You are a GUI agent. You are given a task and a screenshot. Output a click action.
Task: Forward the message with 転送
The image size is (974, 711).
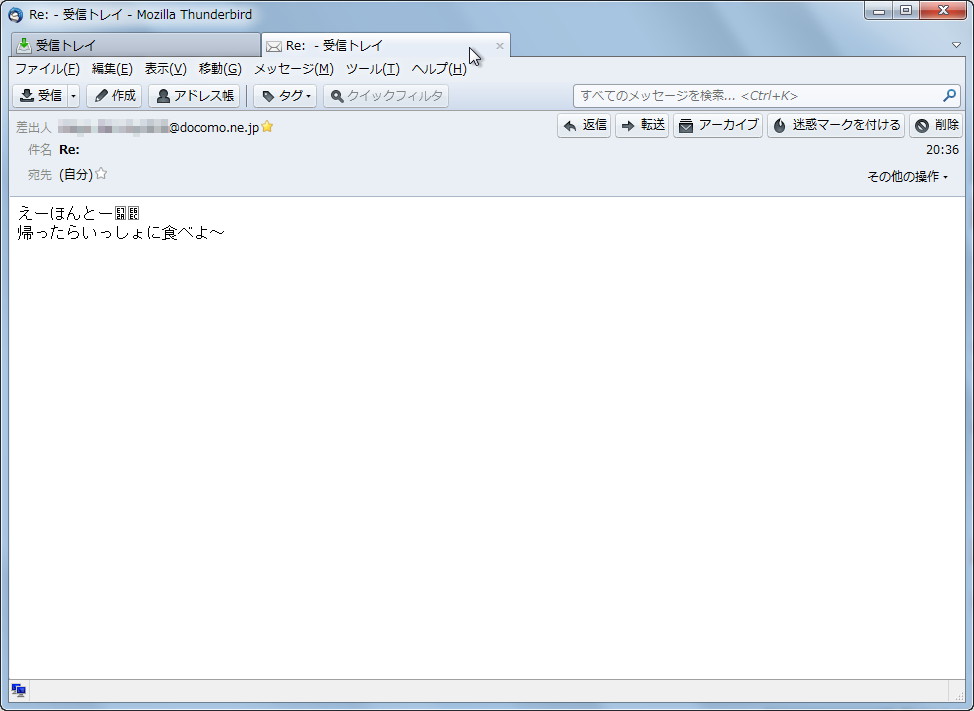coord(642,125)
